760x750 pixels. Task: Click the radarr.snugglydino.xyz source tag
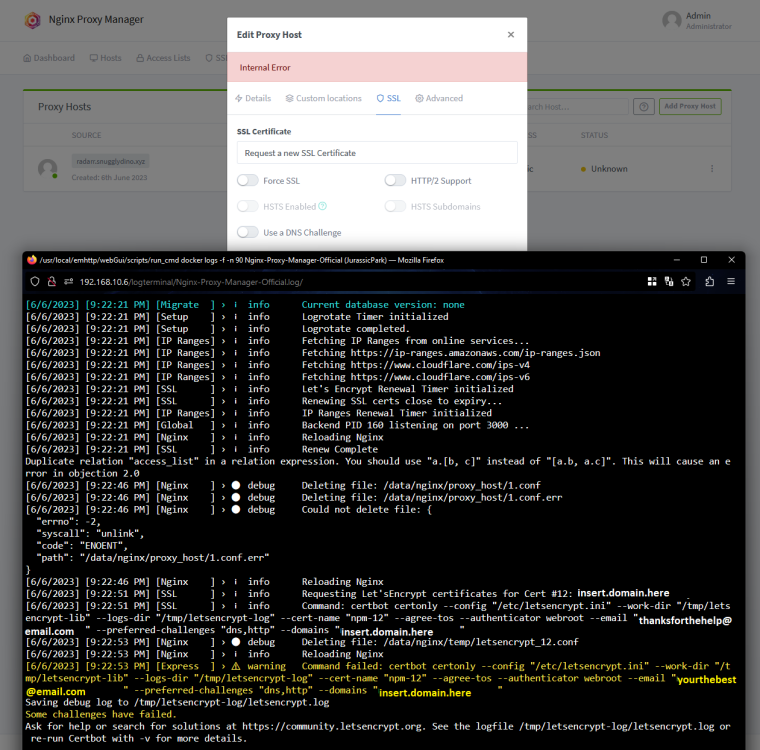(111, 161)
